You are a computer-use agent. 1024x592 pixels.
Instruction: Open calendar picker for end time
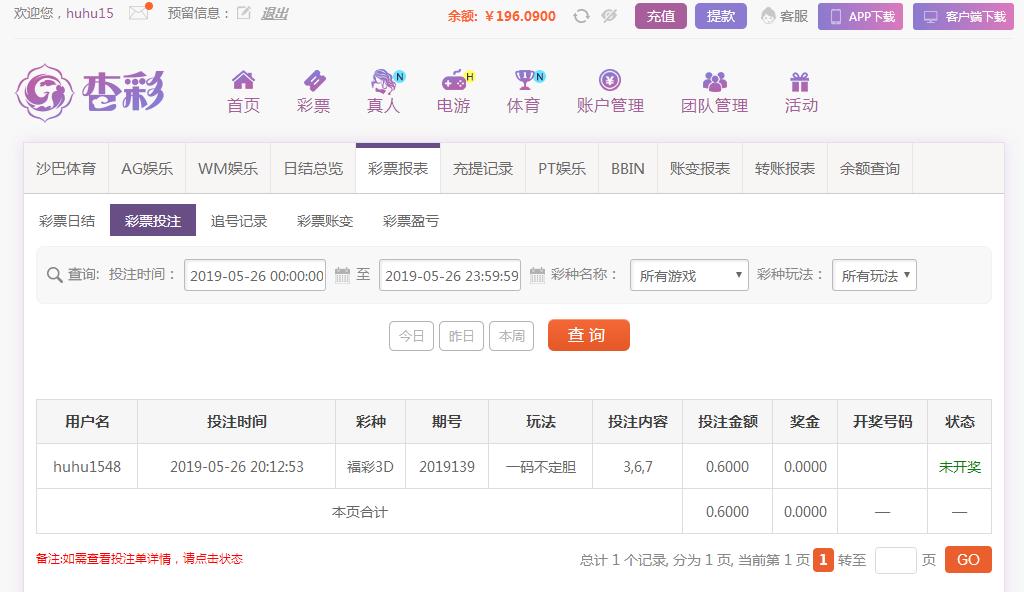tap(537, 275)
